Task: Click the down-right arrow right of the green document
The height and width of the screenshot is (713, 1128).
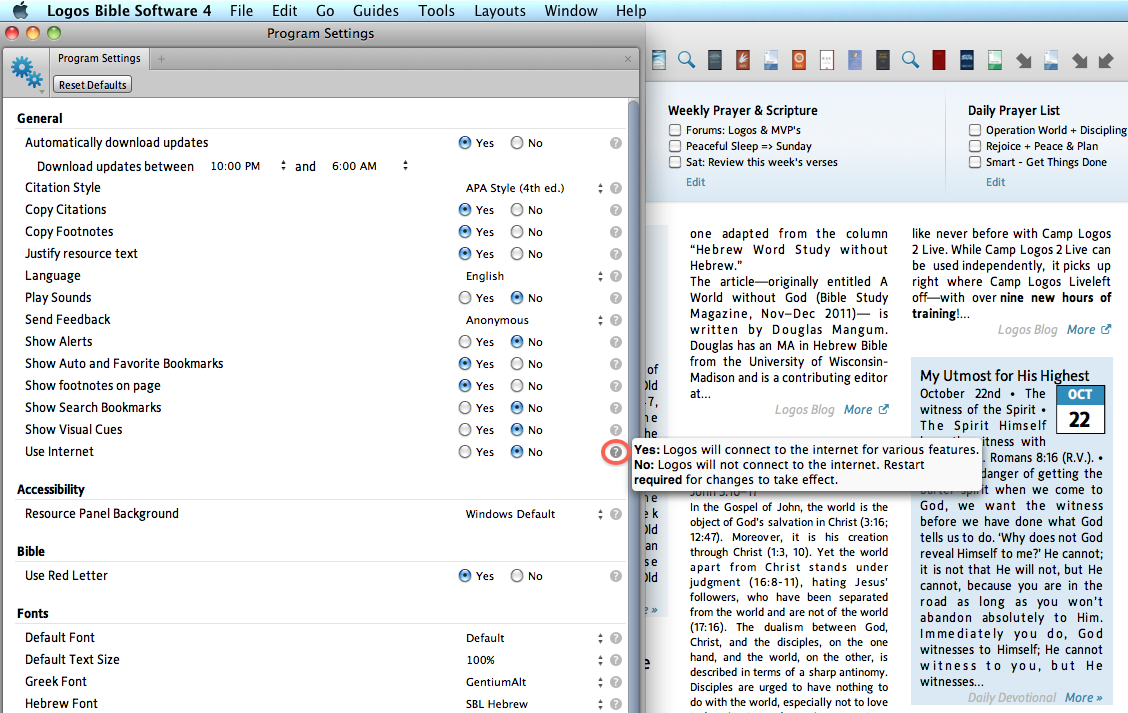Action: click(x=1023, y=60)
